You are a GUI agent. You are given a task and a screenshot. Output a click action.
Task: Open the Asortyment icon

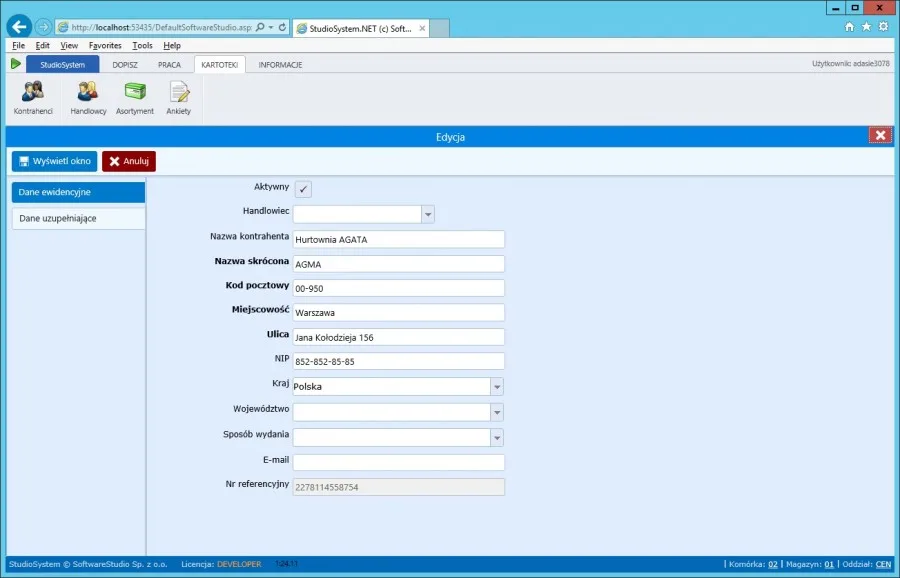pyautogui.click(x=135, y=98)
